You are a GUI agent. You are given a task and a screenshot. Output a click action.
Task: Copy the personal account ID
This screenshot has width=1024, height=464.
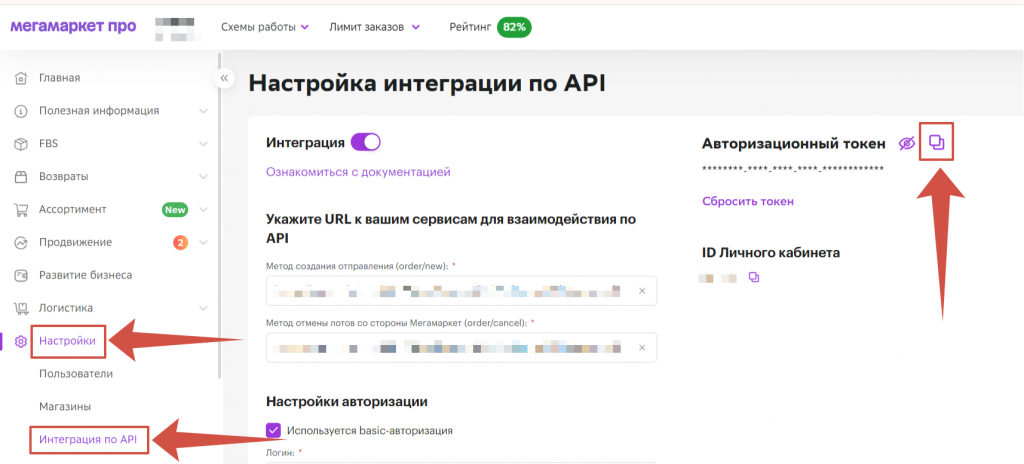point(754,277)
